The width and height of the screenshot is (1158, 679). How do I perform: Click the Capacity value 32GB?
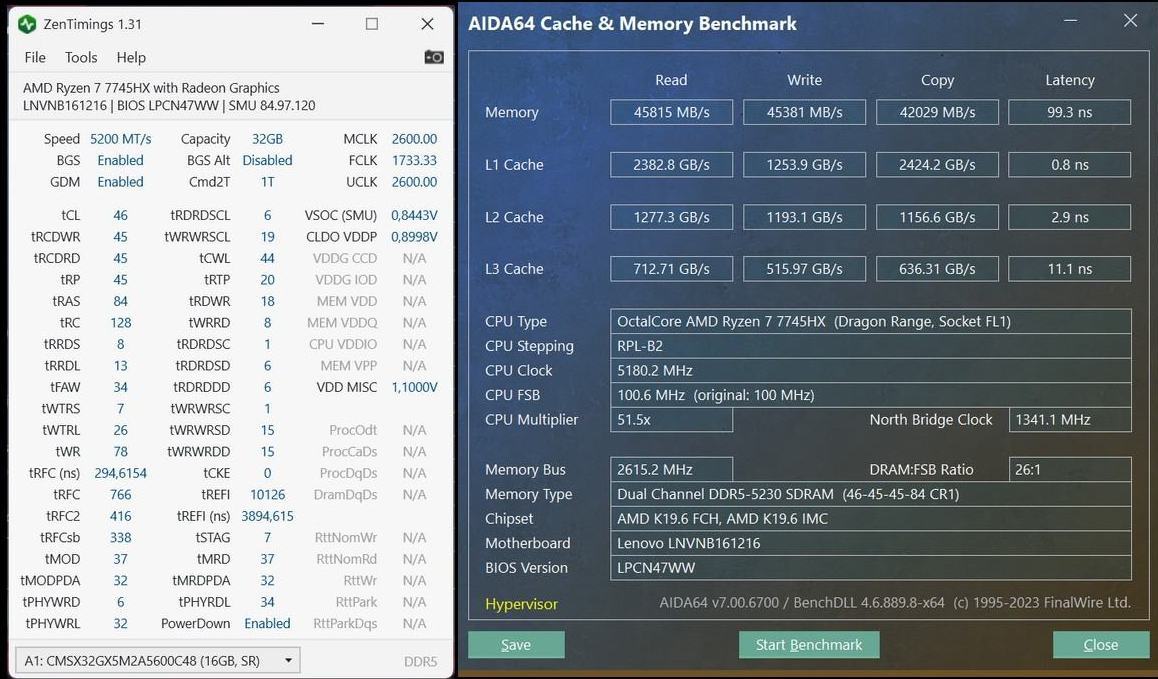click(x=267, y=139)
